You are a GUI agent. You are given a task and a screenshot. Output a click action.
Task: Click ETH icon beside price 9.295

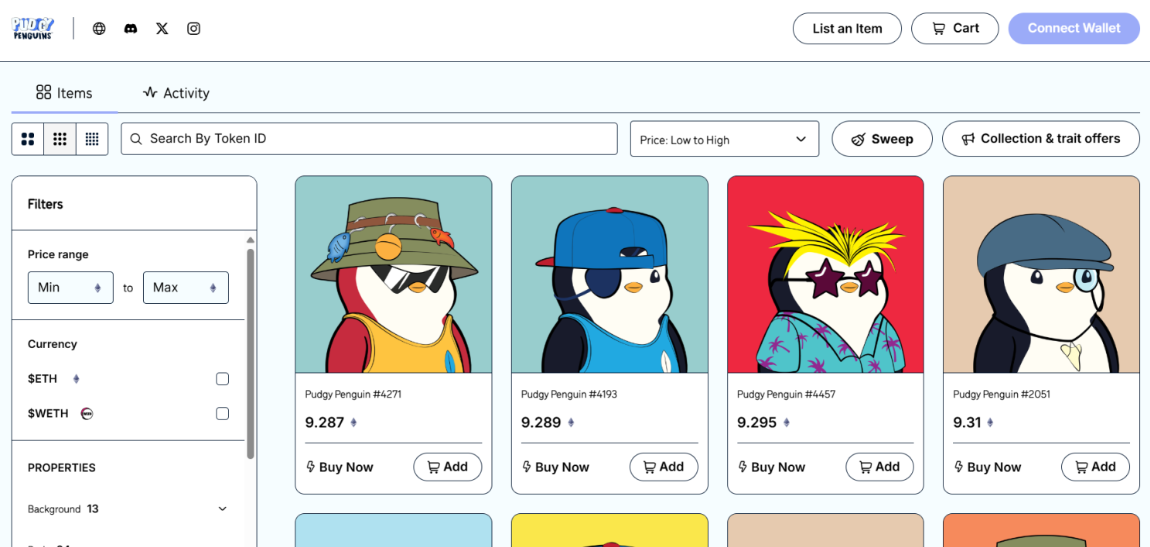[787, 423]
